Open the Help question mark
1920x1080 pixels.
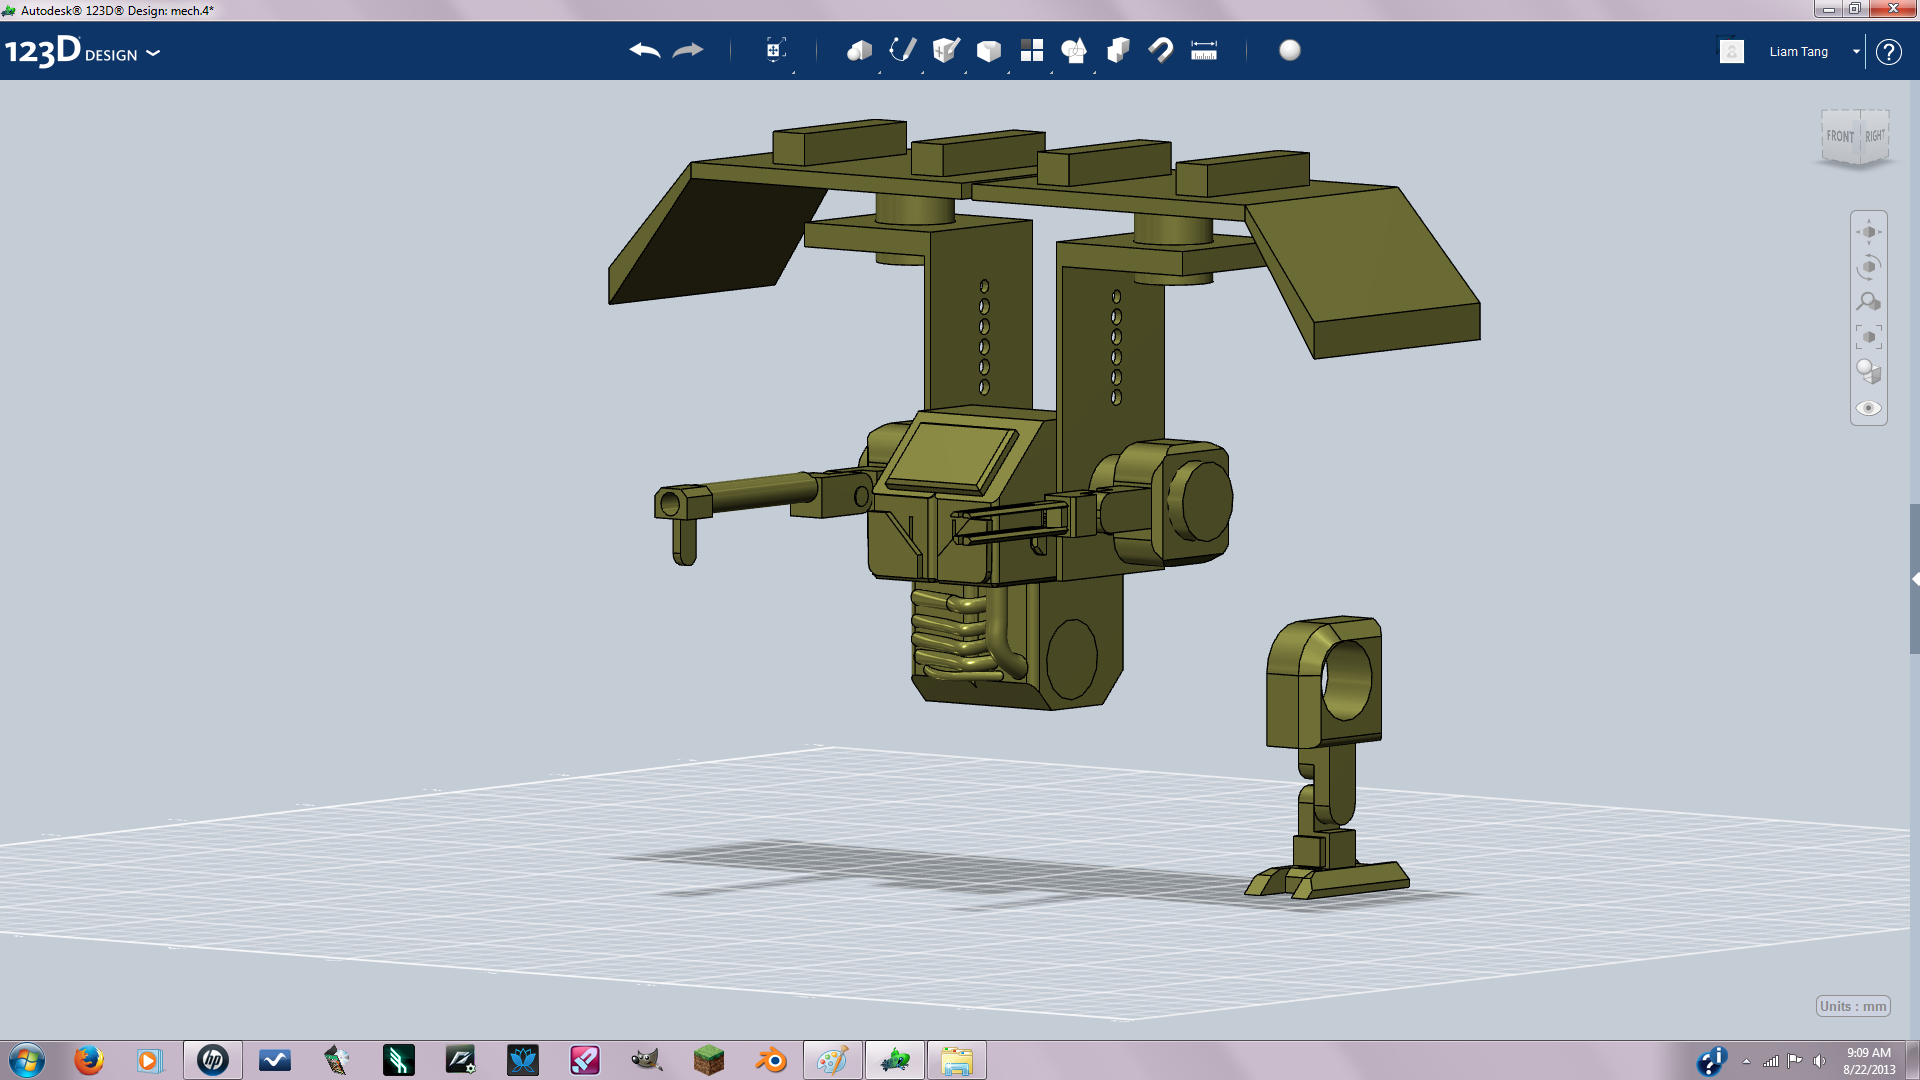[1888, 52]
